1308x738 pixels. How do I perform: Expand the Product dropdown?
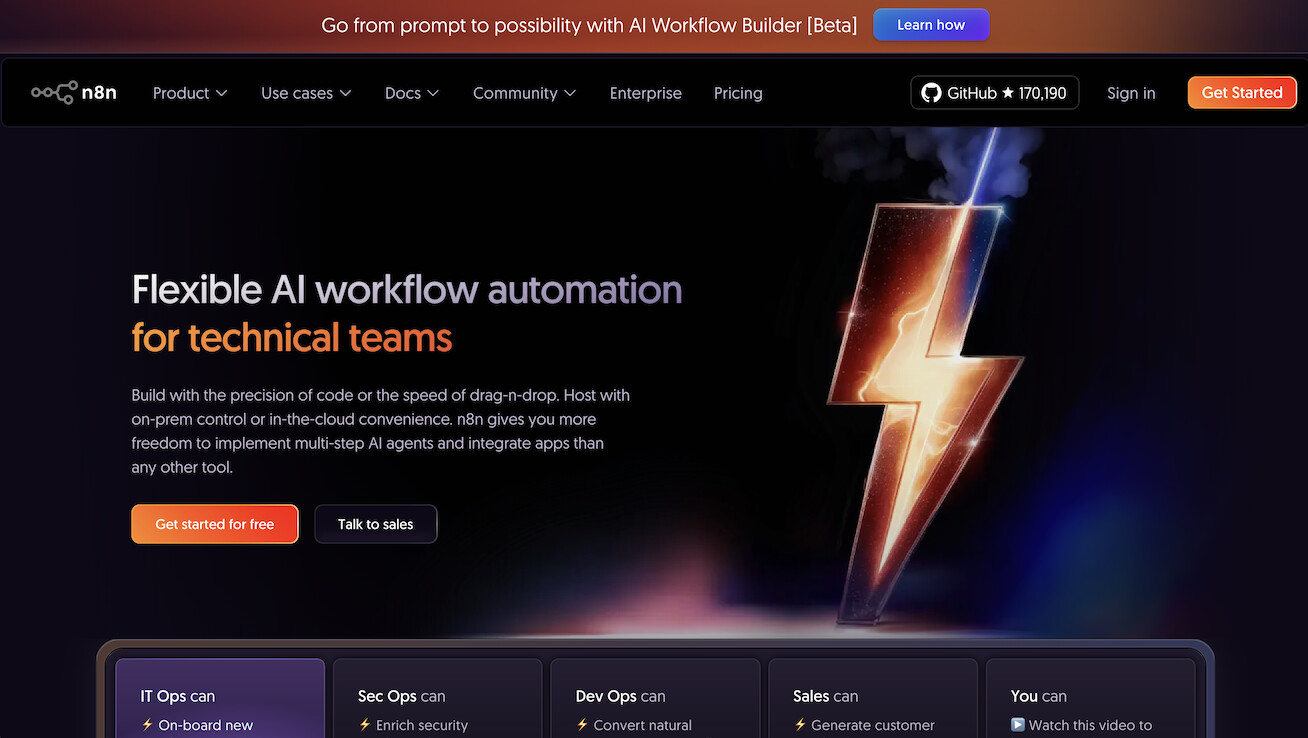[189, 92]
